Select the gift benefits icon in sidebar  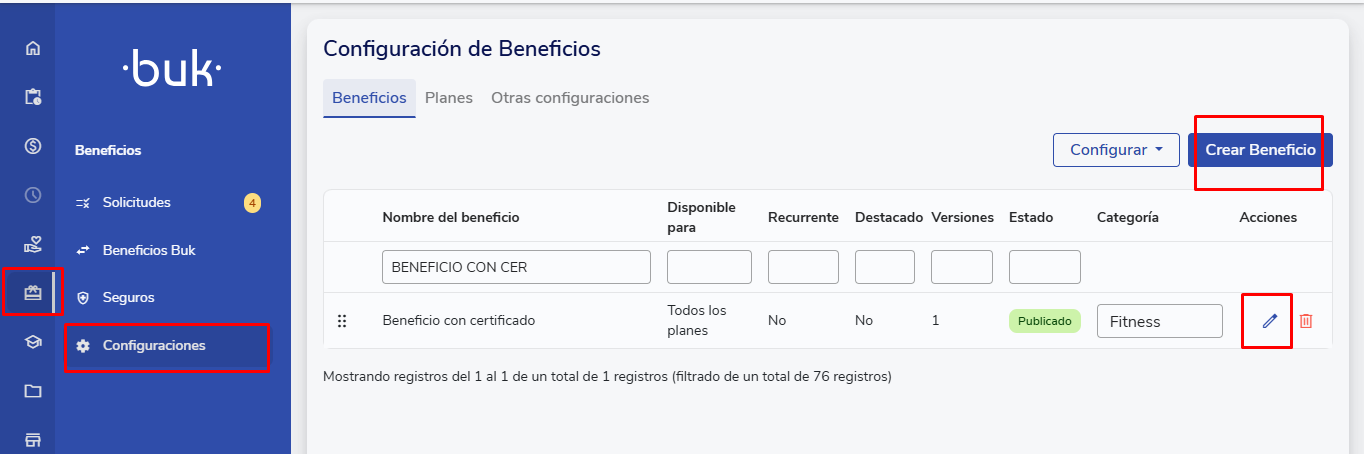point(33,293)
